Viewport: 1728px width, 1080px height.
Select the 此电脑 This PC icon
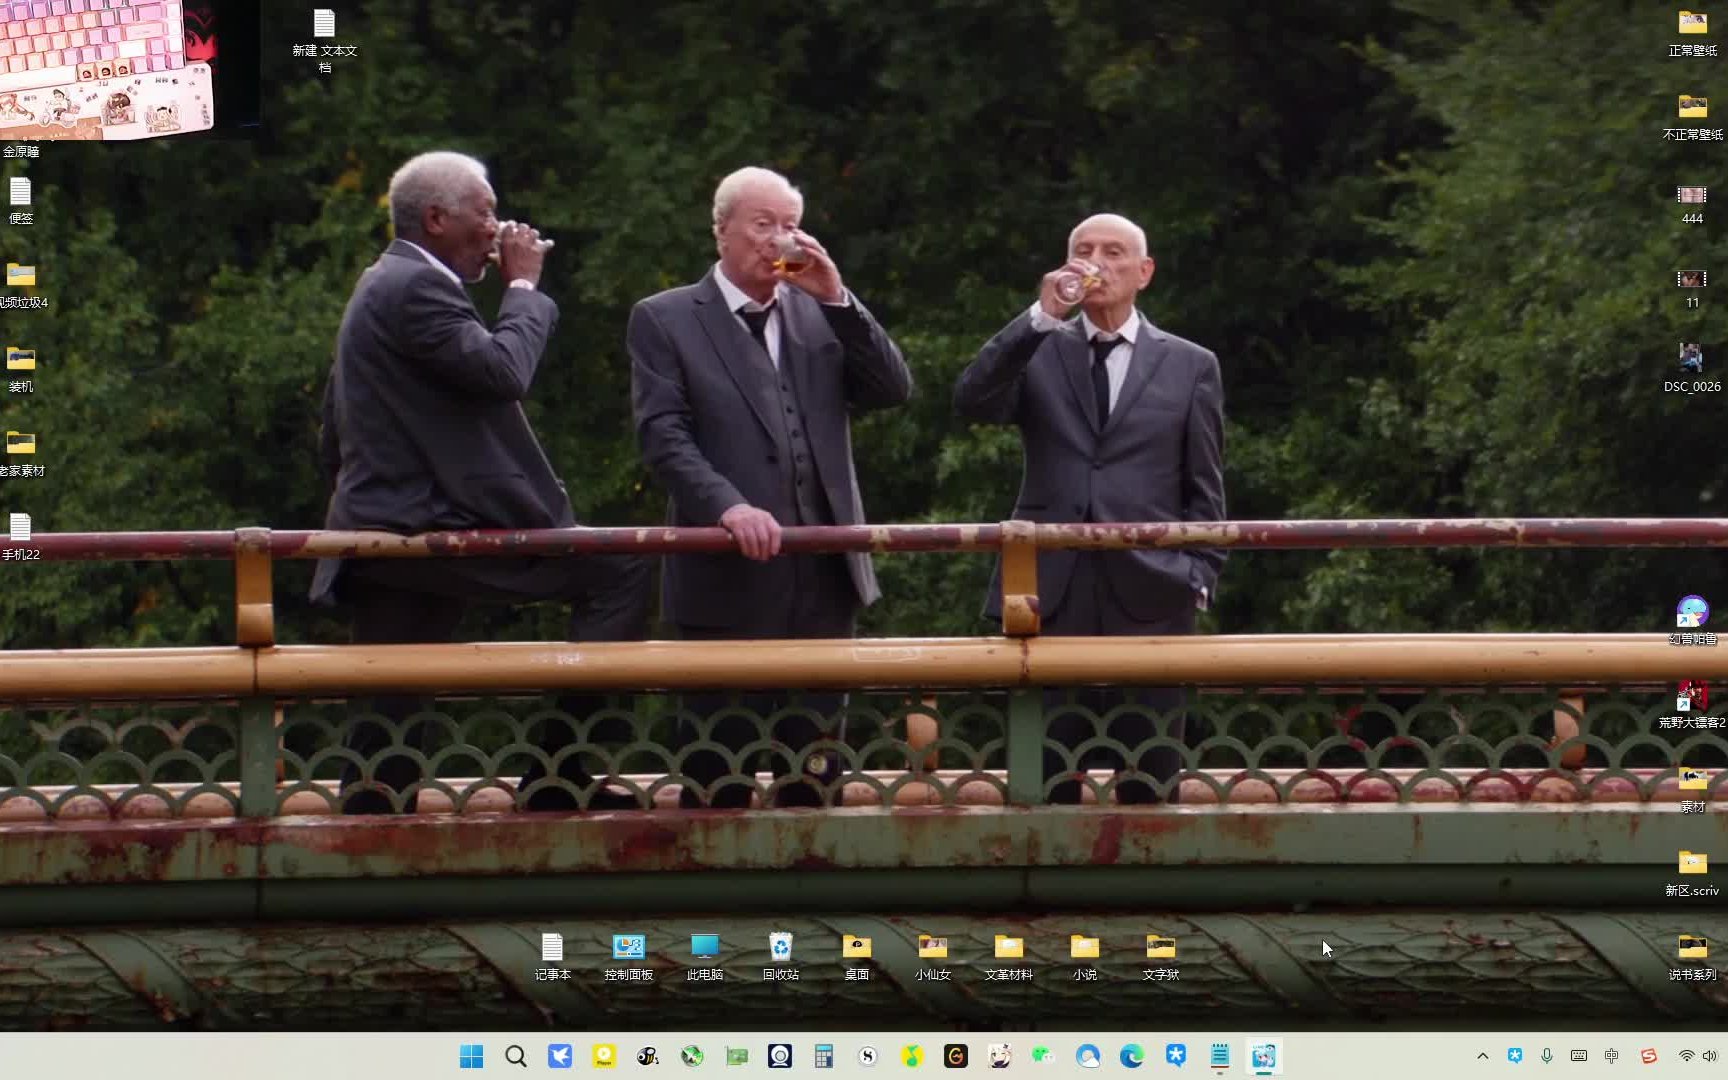(x=704, y=956)
